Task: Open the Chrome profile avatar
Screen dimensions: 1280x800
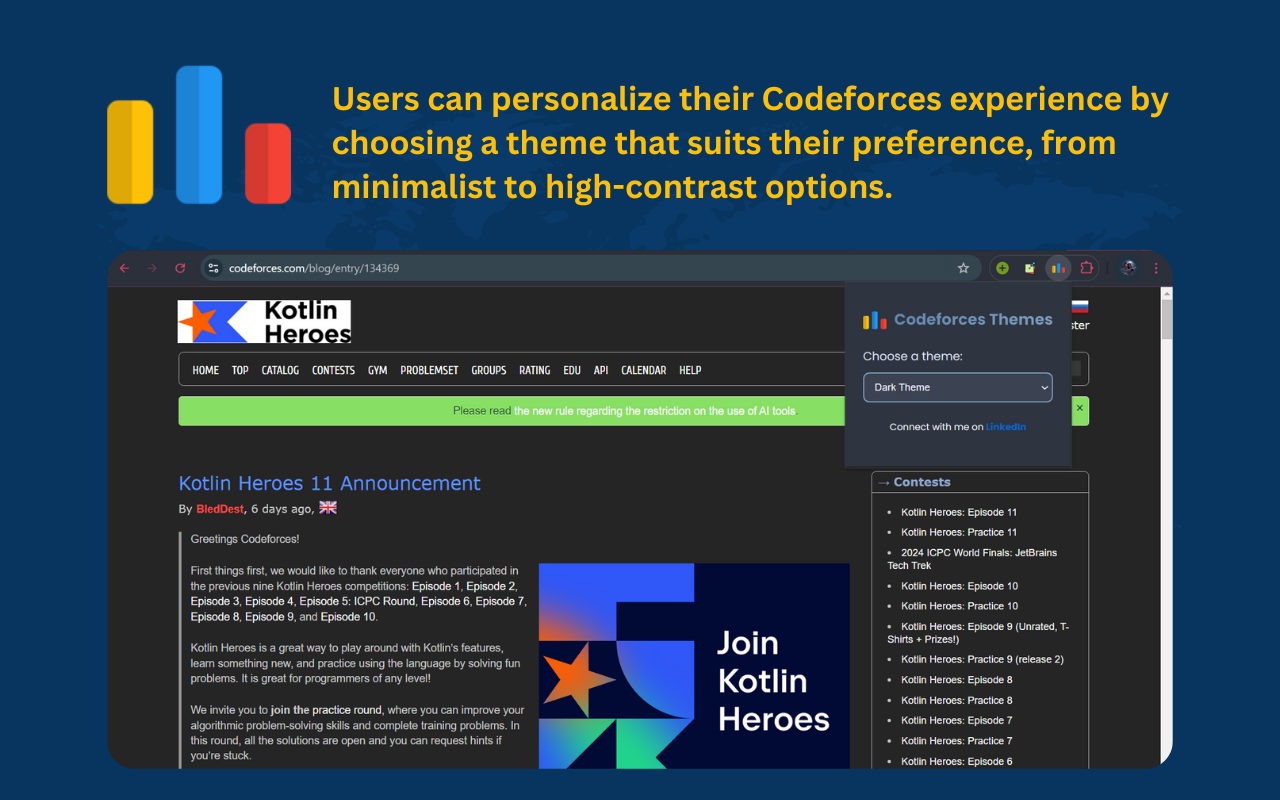Action: [1128, 268]
